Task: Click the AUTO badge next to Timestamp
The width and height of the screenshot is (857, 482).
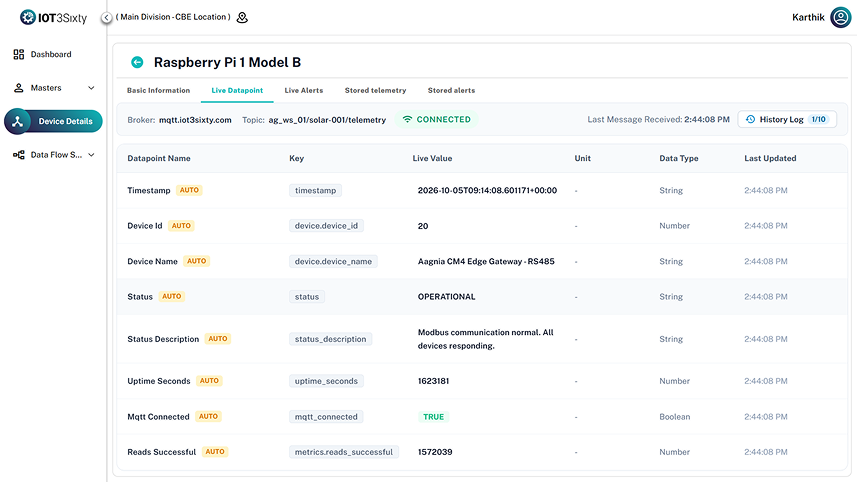Action: pyautogui.click(x=189, y=190)
